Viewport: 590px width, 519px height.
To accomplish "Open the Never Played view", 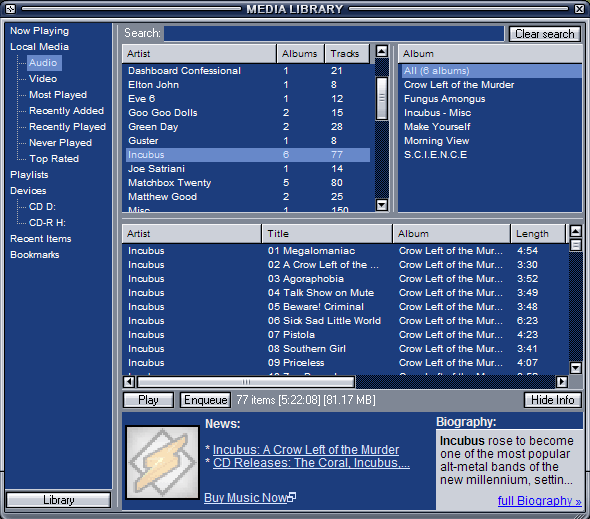I will pyautogui.click(x=60, y=143).
